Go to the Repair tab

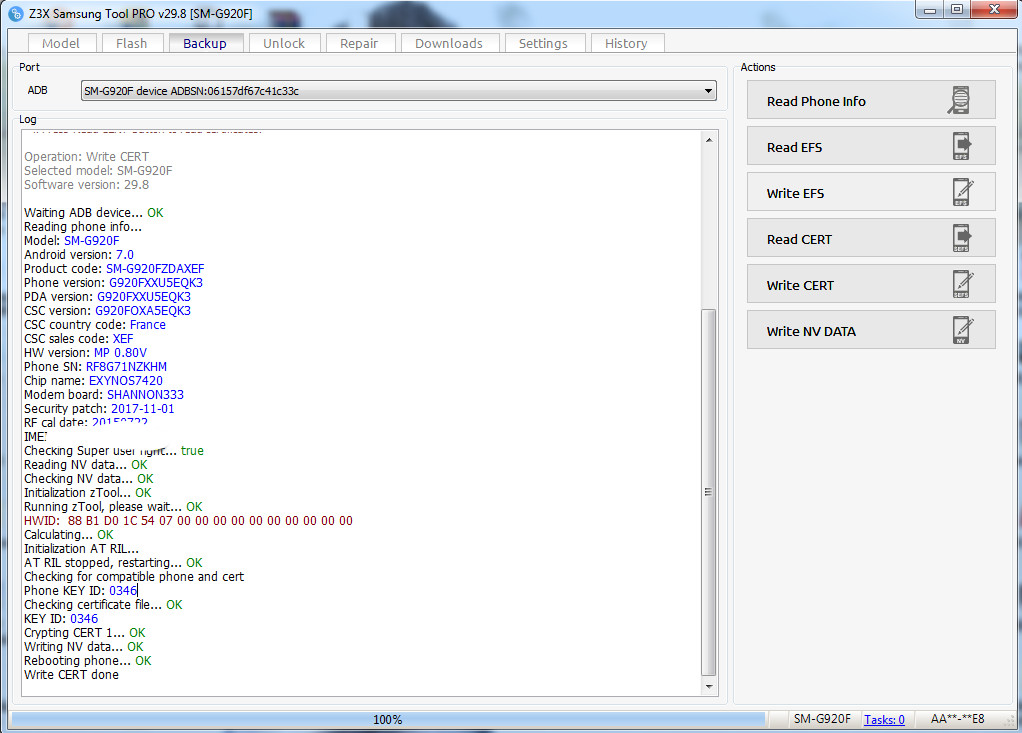pos(358,43)
